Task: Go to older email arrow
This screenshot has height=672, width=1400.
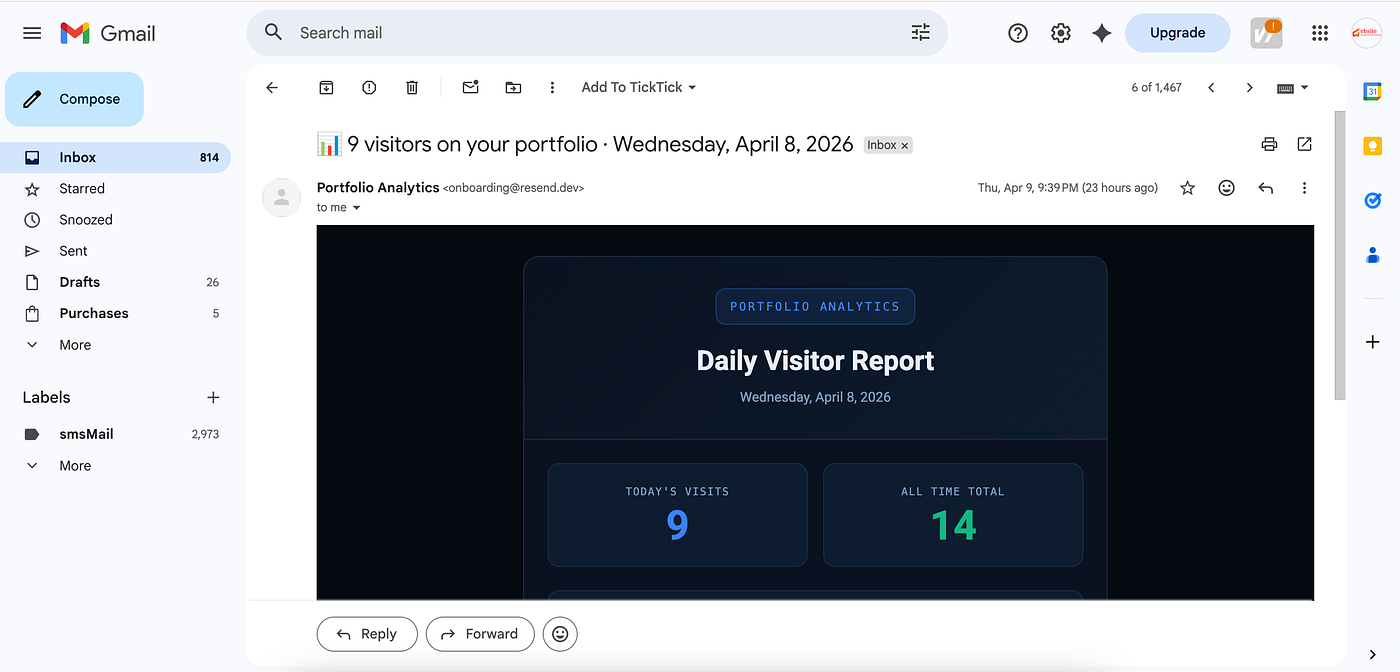Action: point(1249,88)
